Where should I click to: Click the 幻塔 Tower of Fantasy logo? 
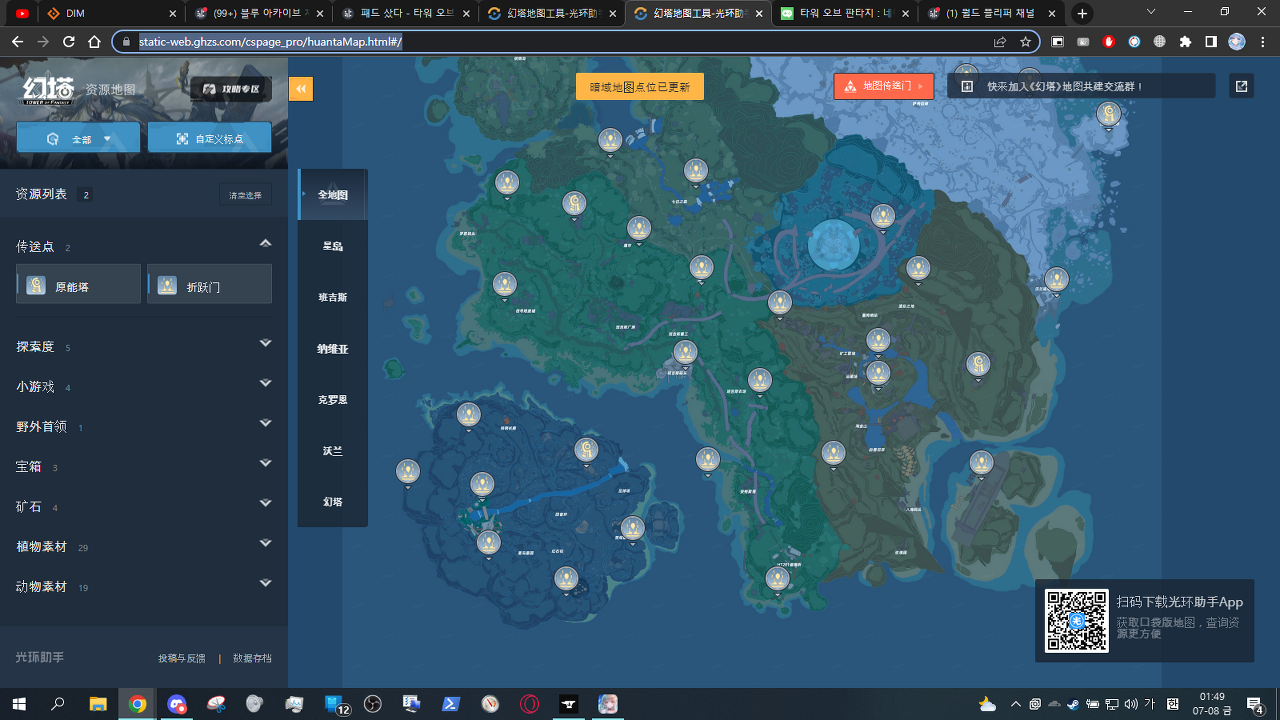coord(50,90)
